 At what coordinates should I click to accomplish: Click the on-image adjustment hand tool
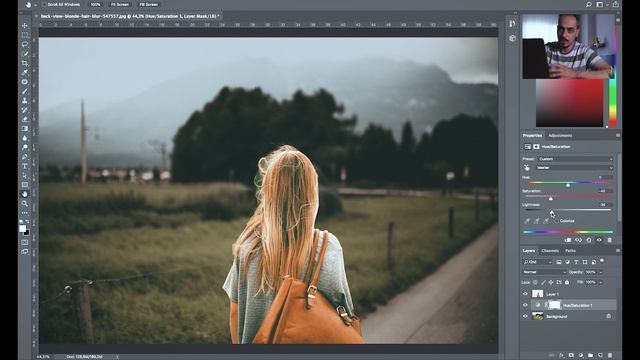pos(527,168)
